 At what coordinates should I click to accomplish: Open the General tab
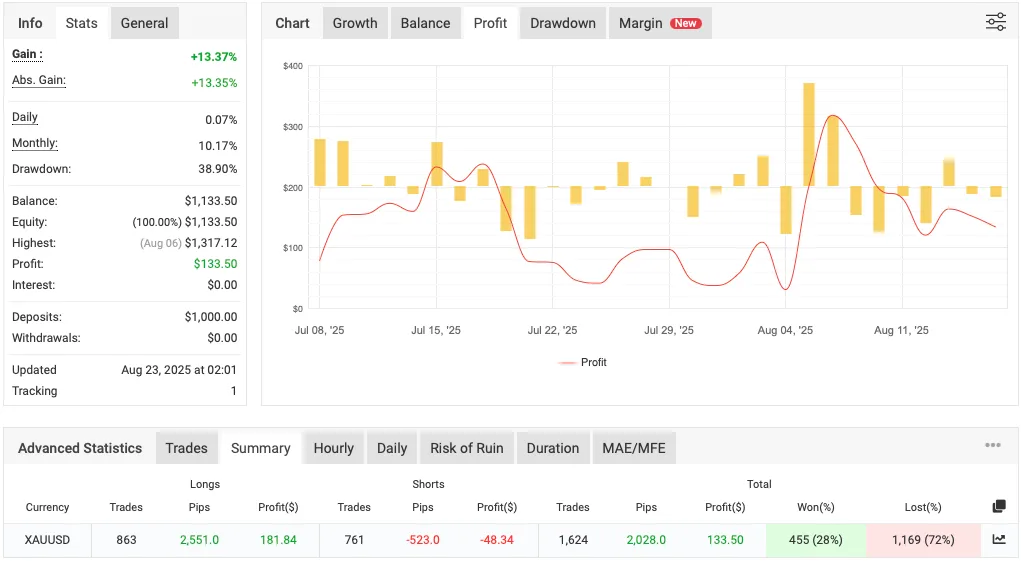(144, 23)
